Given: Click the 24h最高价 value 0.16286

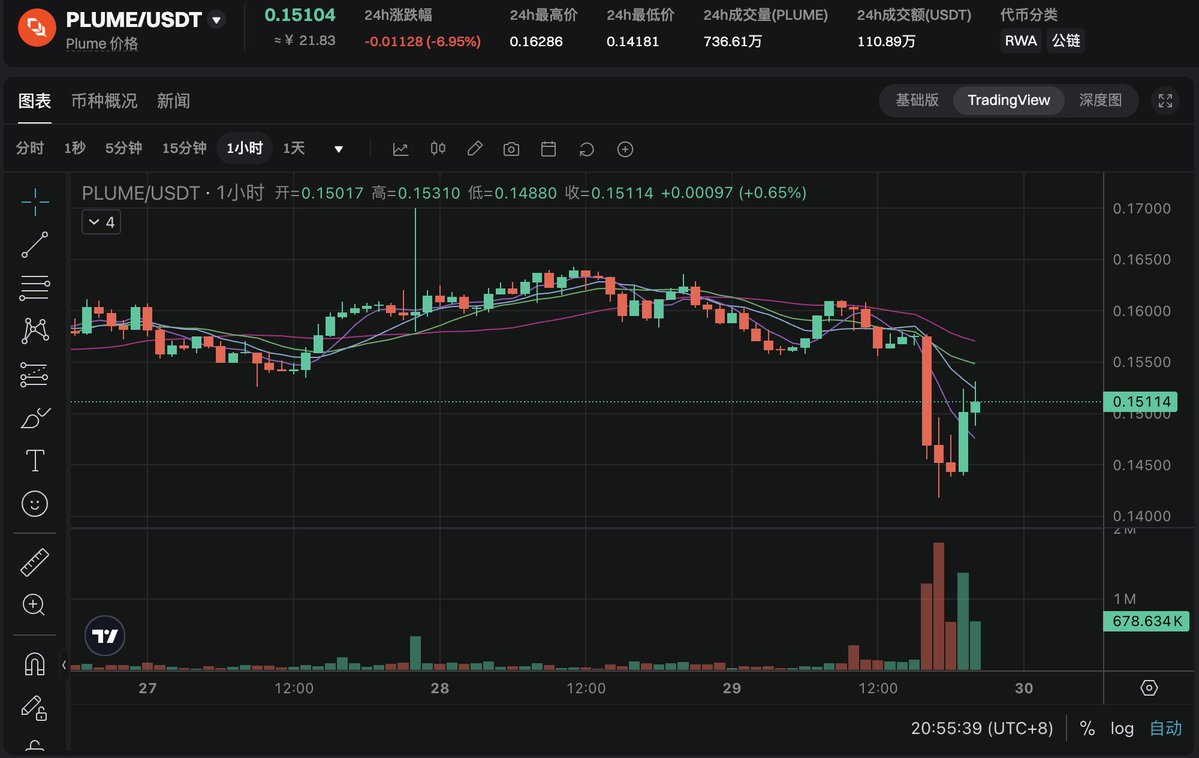Looking at the screenshot, I should [536, 41].
